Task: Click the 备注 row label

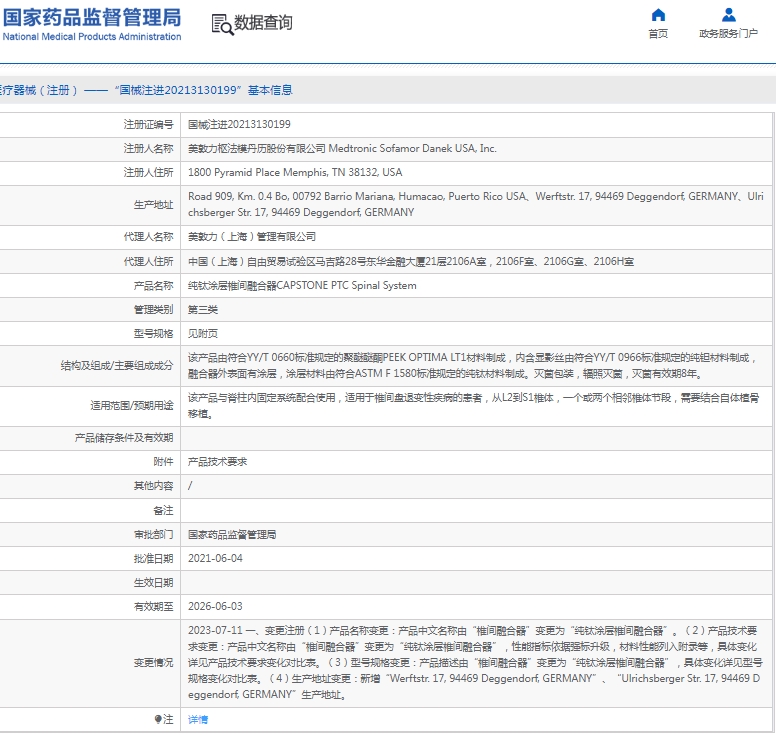Action: (163, 510)
